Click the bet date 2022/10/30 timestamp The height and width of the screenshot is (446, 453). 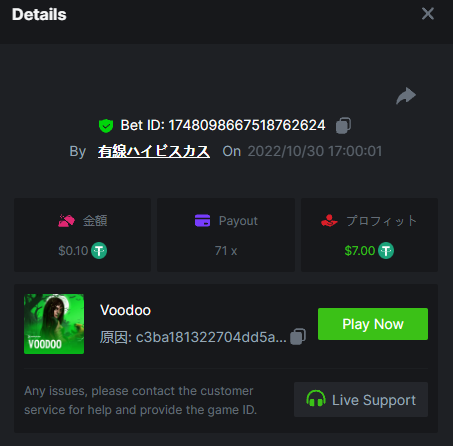[315, 151]
